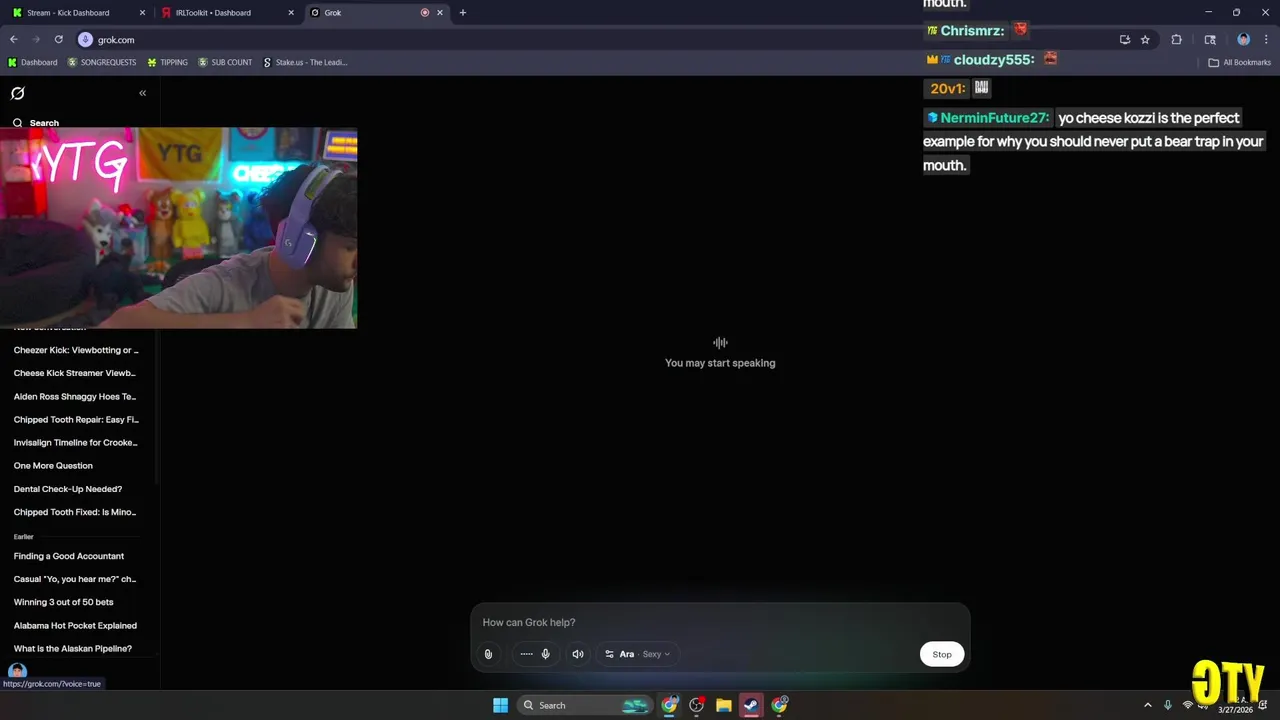Open the All Bookmarks folder
1280x720 pixels.
pos(1240,62)
